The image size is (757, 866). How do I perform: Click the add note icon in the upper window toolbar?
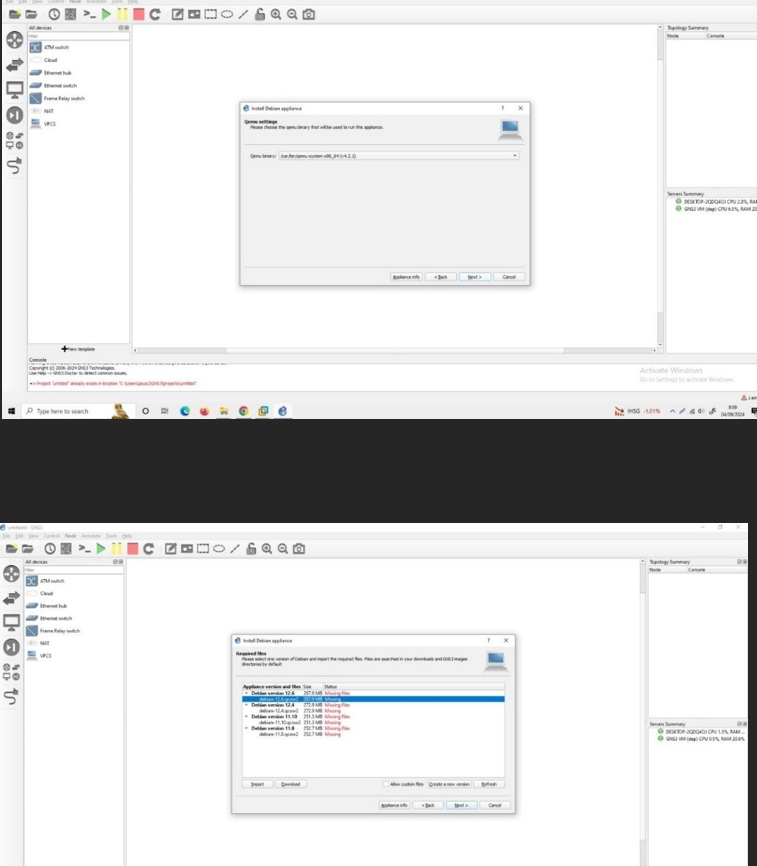click(x=177, y=14)
